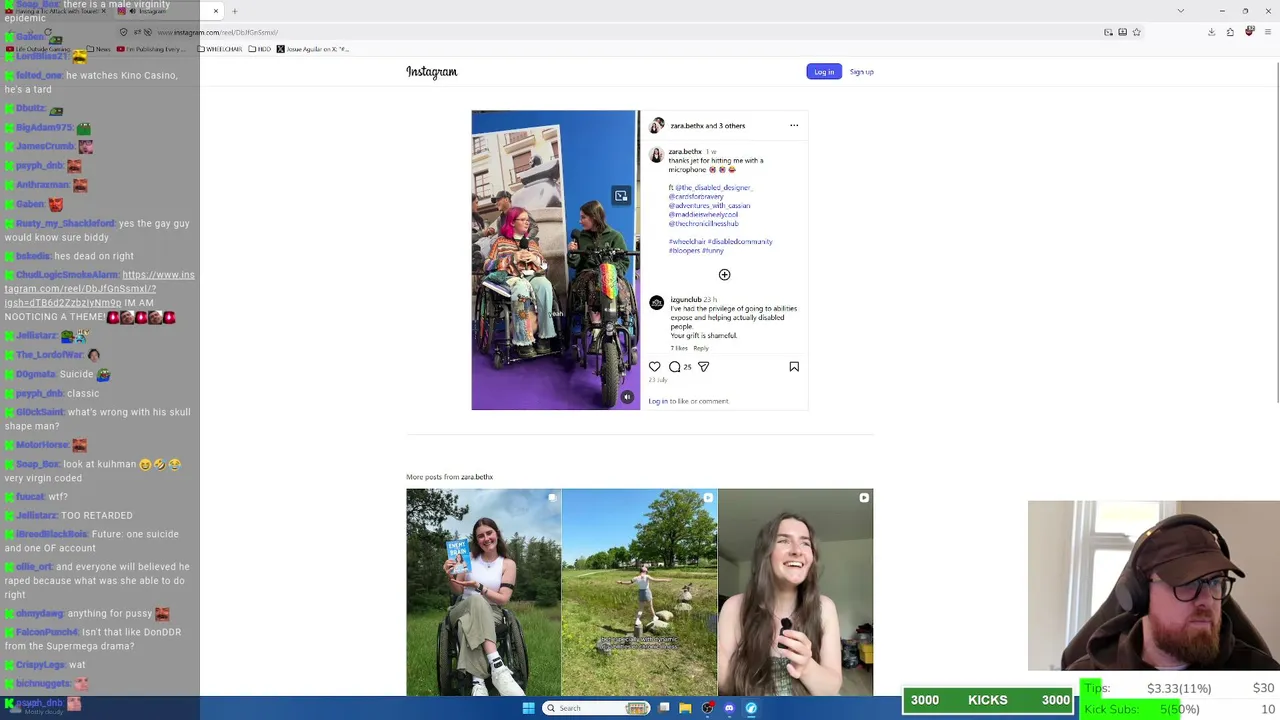Open the Instagram link in ChudLogicSmokeAlarm's chat message
1280x720 pixels.
coord(99,289)
